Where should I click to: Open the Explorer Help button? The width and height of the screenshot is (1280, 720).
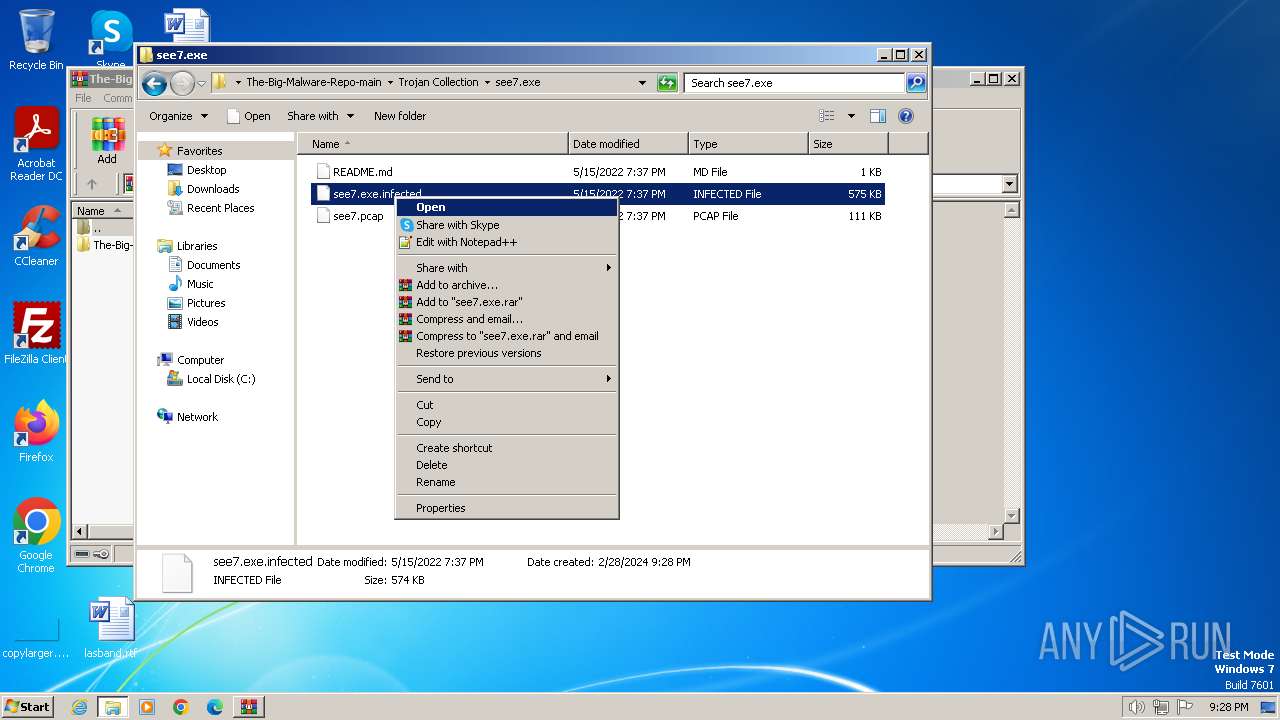(x=906, y=116)
